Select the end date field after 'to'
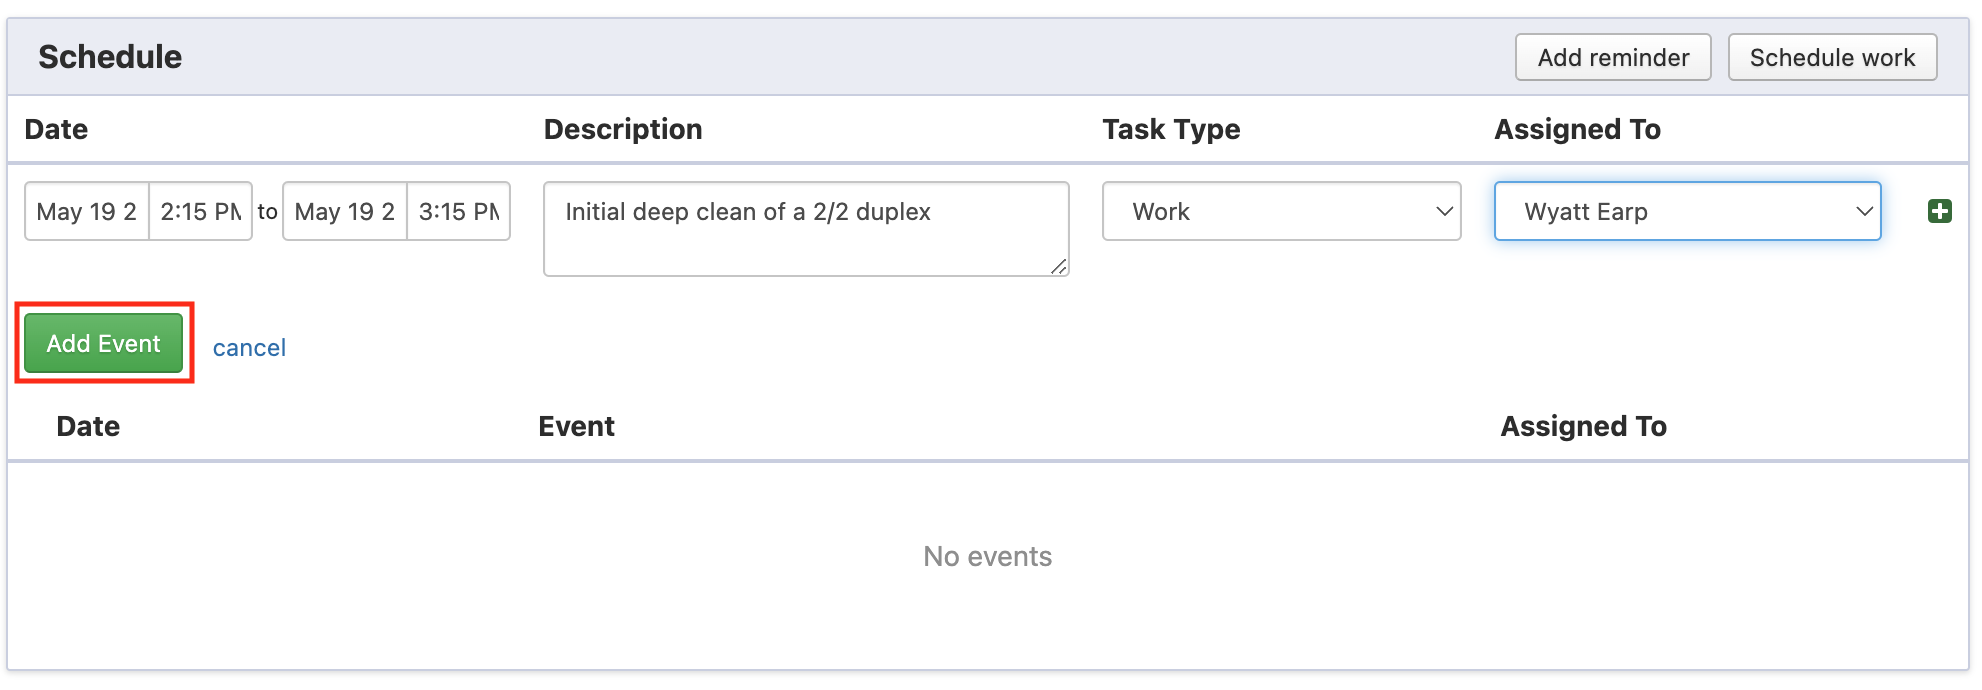Image resolution: width=1982 pixels, height=690 pixels. [x=345, y=211]
